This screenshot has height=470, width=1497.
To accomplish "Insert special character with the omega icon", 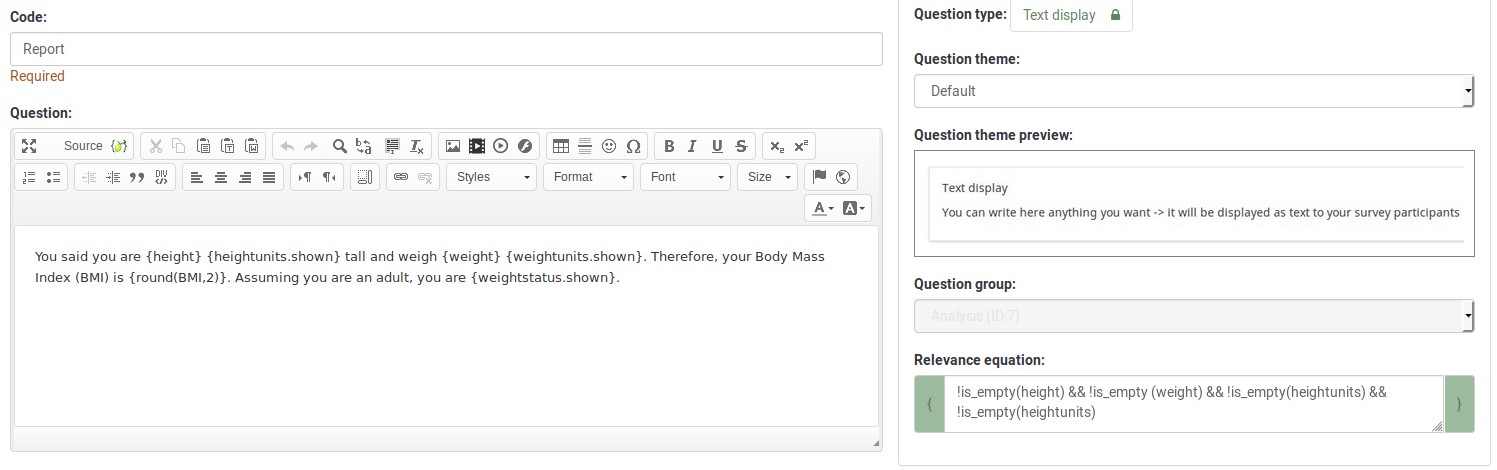I will 633,146.
